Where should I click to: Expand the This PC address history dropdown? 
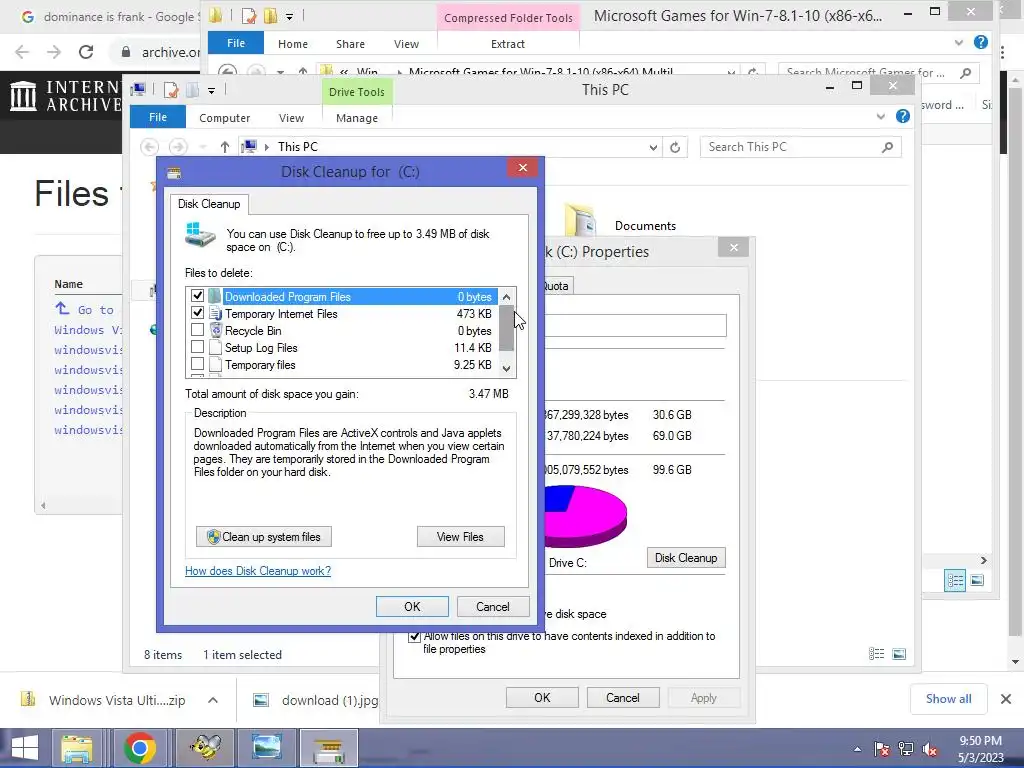(653, 147)
